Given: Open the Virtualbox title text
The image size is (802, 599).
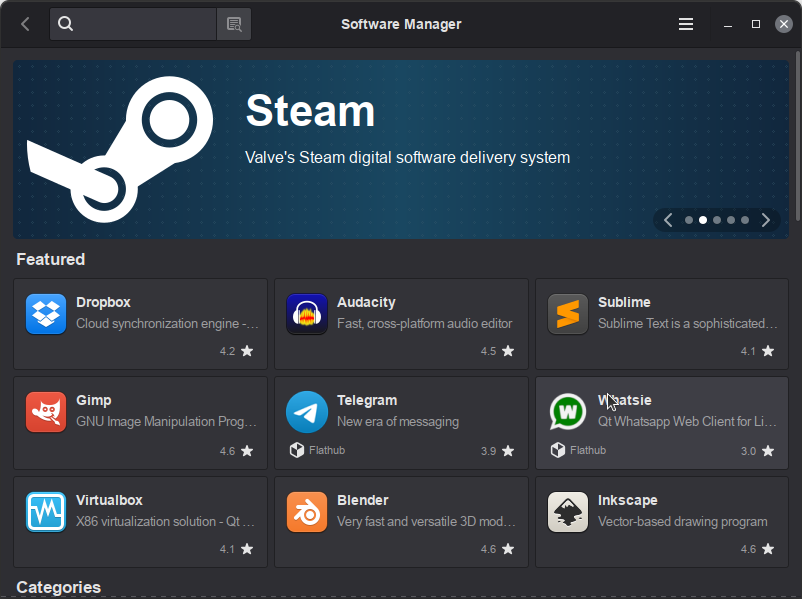Looking at the screenshot, I should tap(109, 500).
